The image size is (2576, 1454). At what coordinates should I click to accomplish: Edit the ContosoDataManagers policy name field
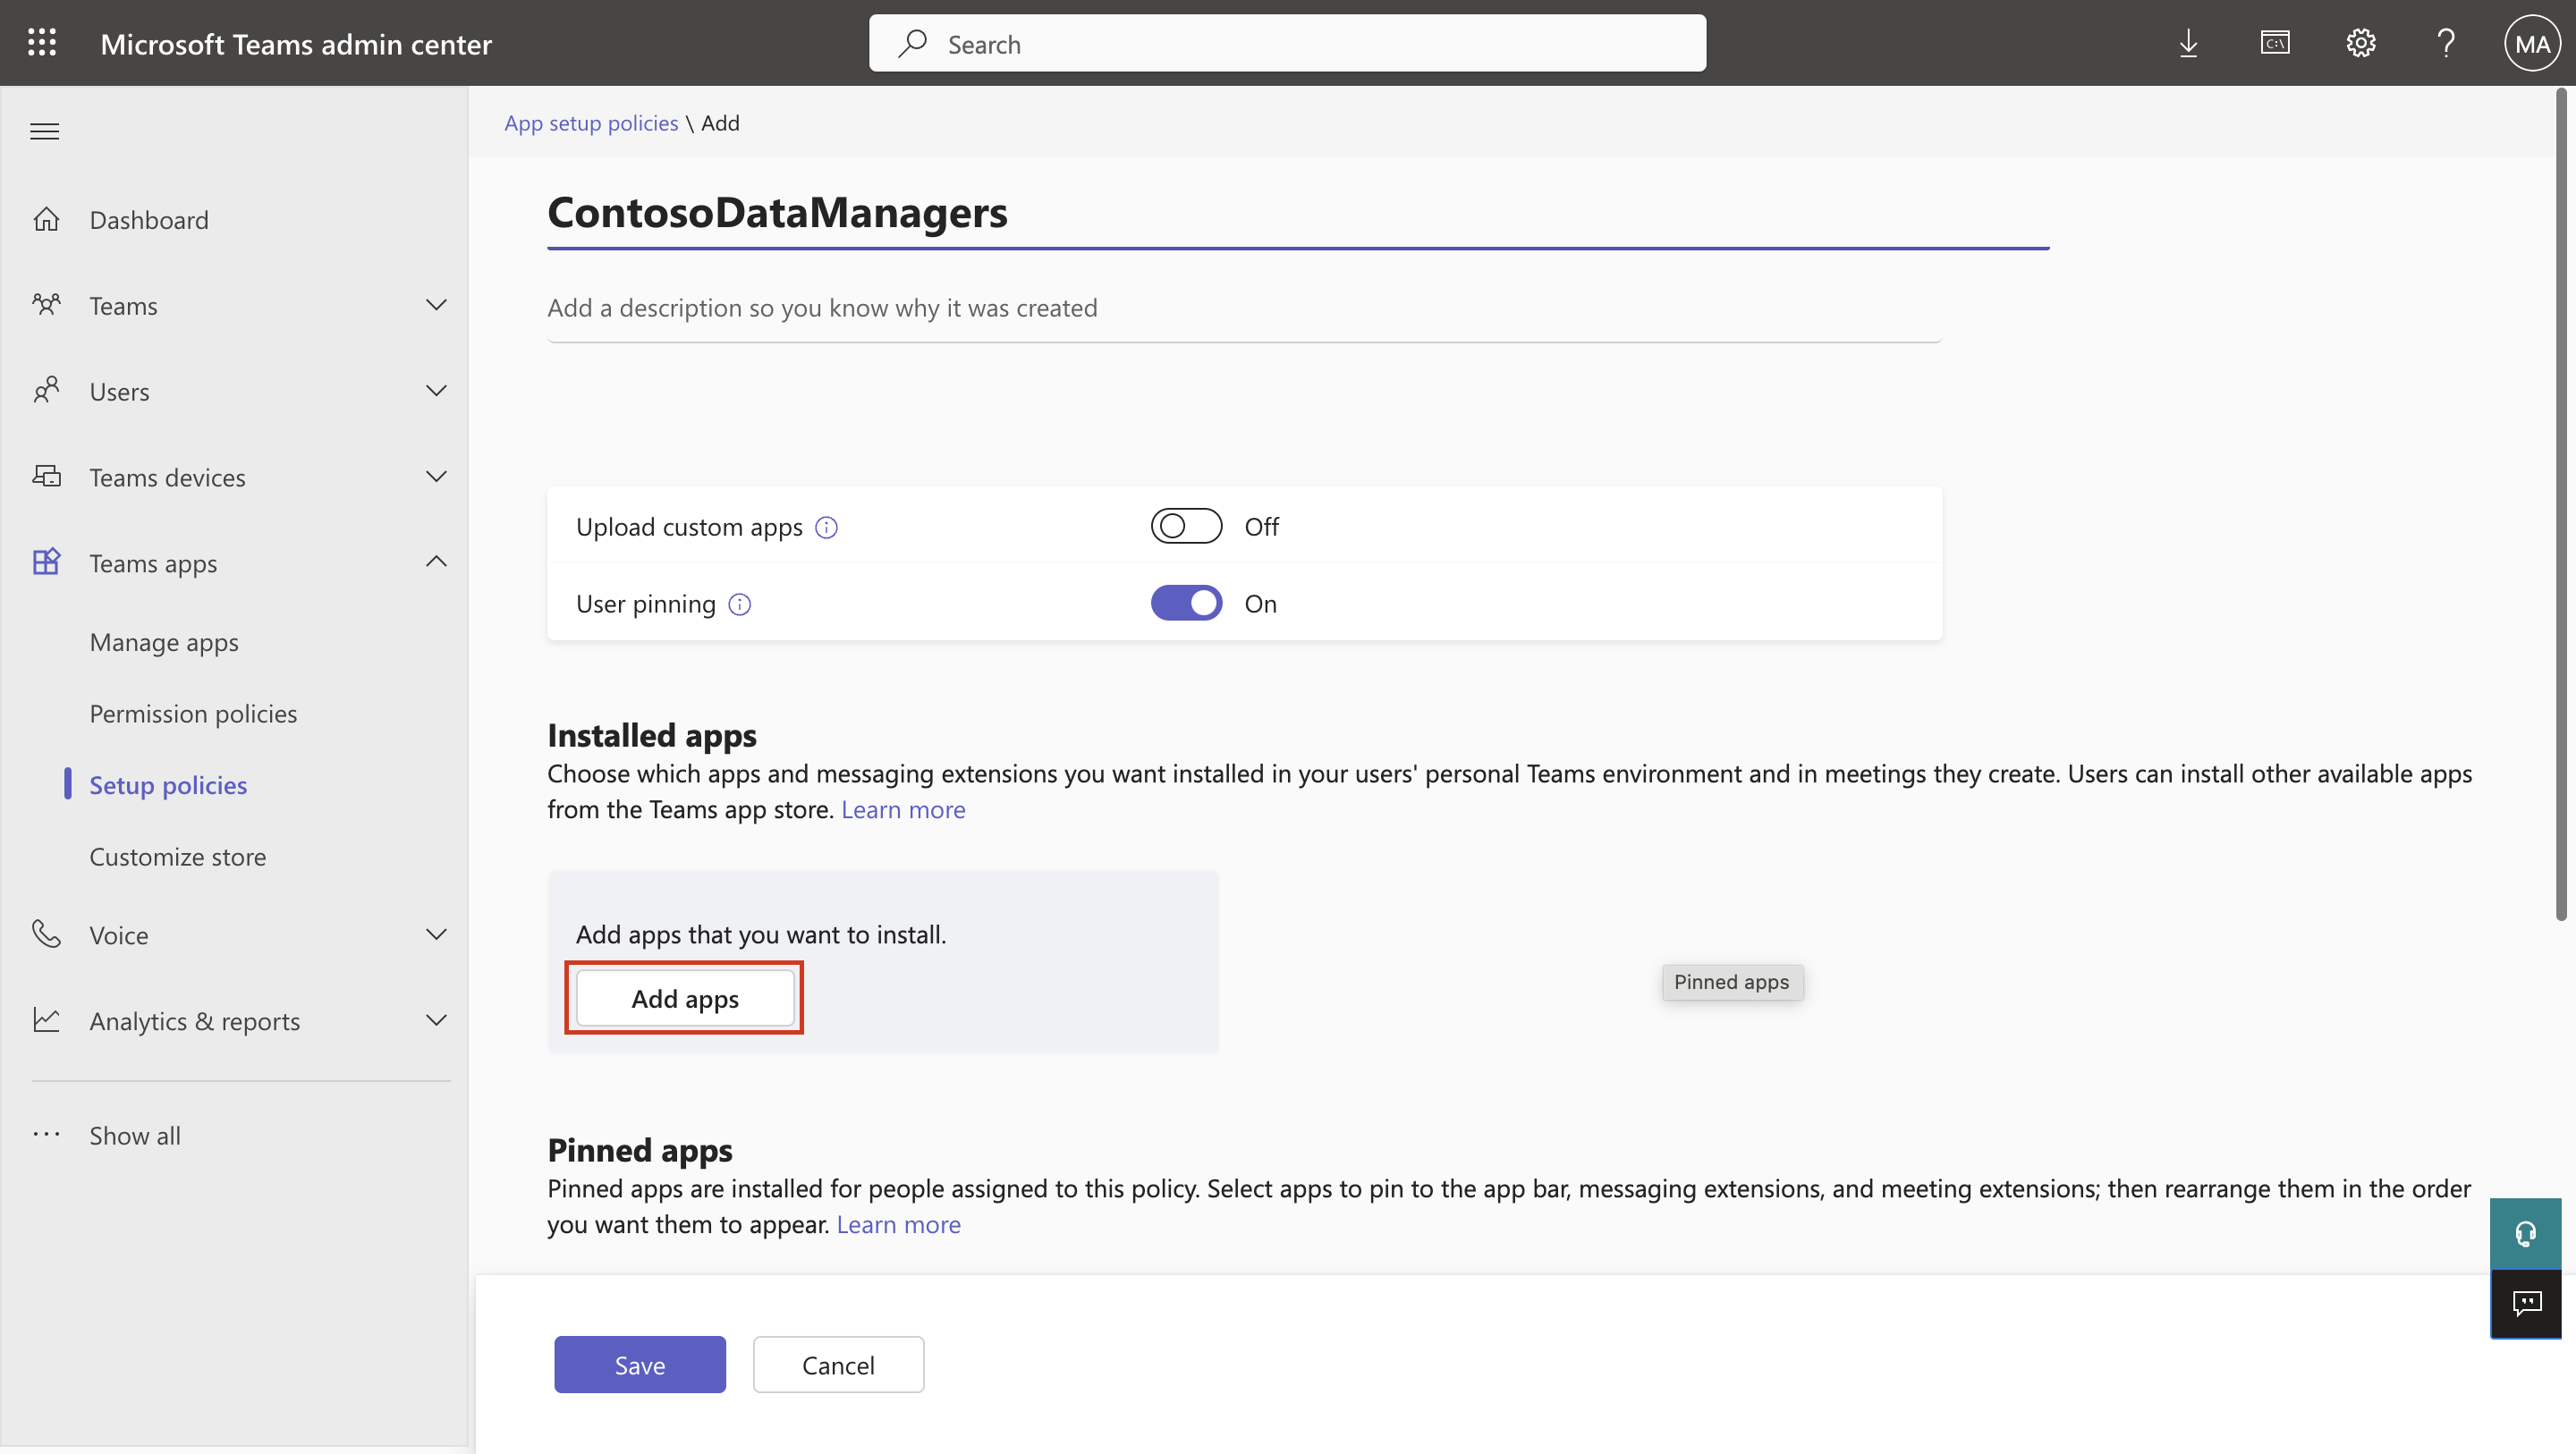(1298, 213)
